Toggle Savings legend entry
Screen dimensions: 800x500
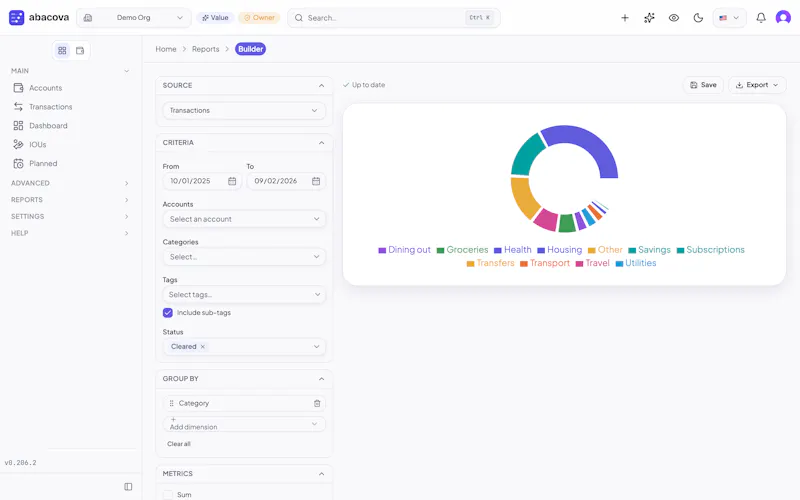[x=649, y=250]
